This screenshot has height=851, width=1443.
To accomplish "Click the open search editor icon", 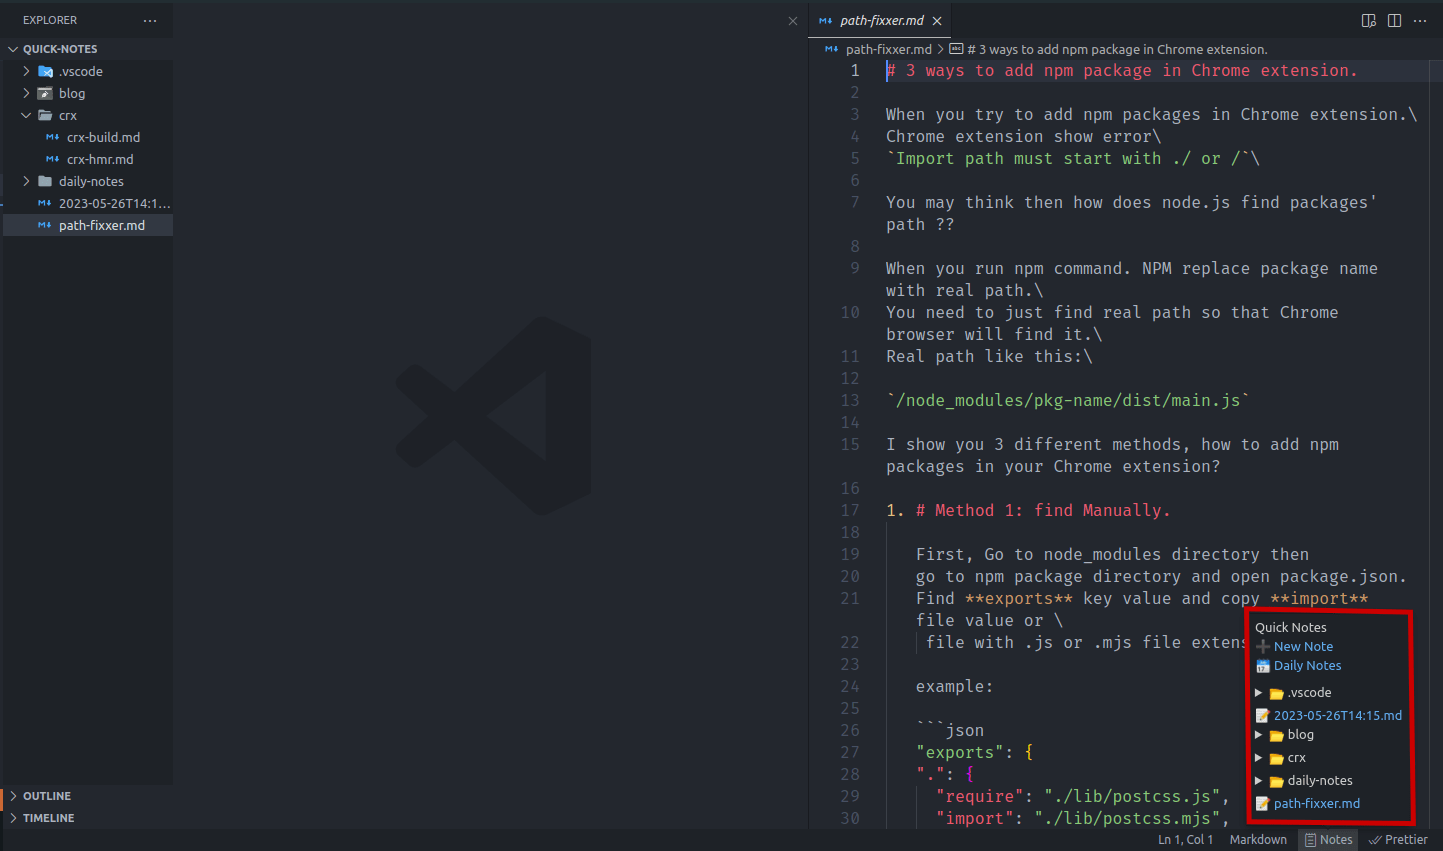I will [x=1368, y=20].
